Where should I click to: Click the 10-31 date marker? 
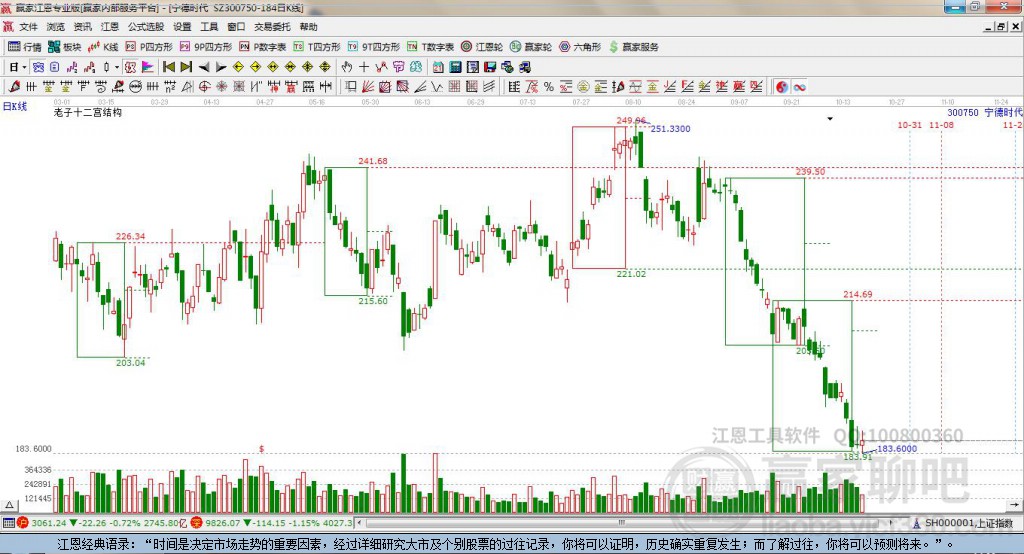pos(909,125)
